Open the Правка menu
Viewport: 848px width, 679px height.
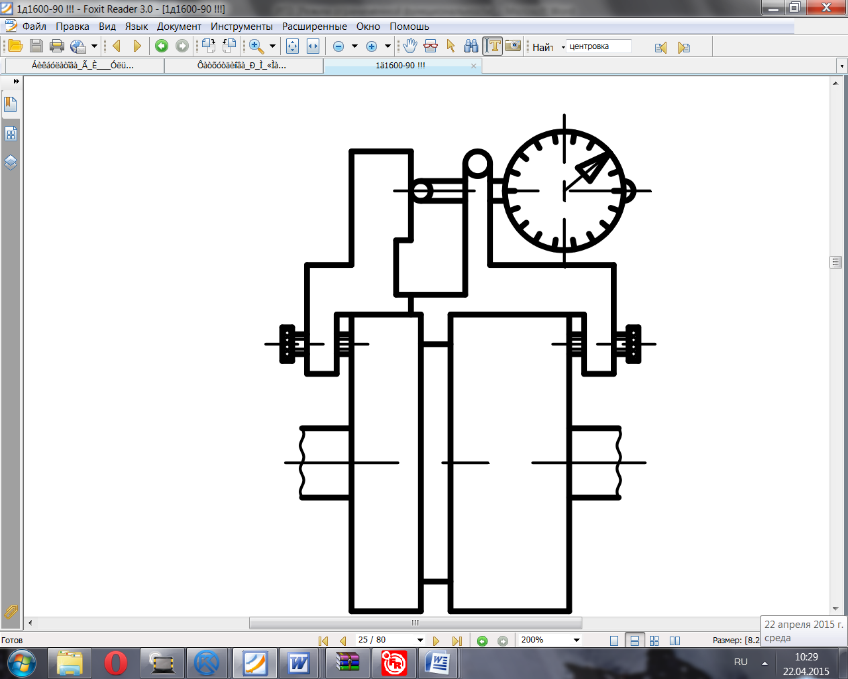[x=72, y=26]
